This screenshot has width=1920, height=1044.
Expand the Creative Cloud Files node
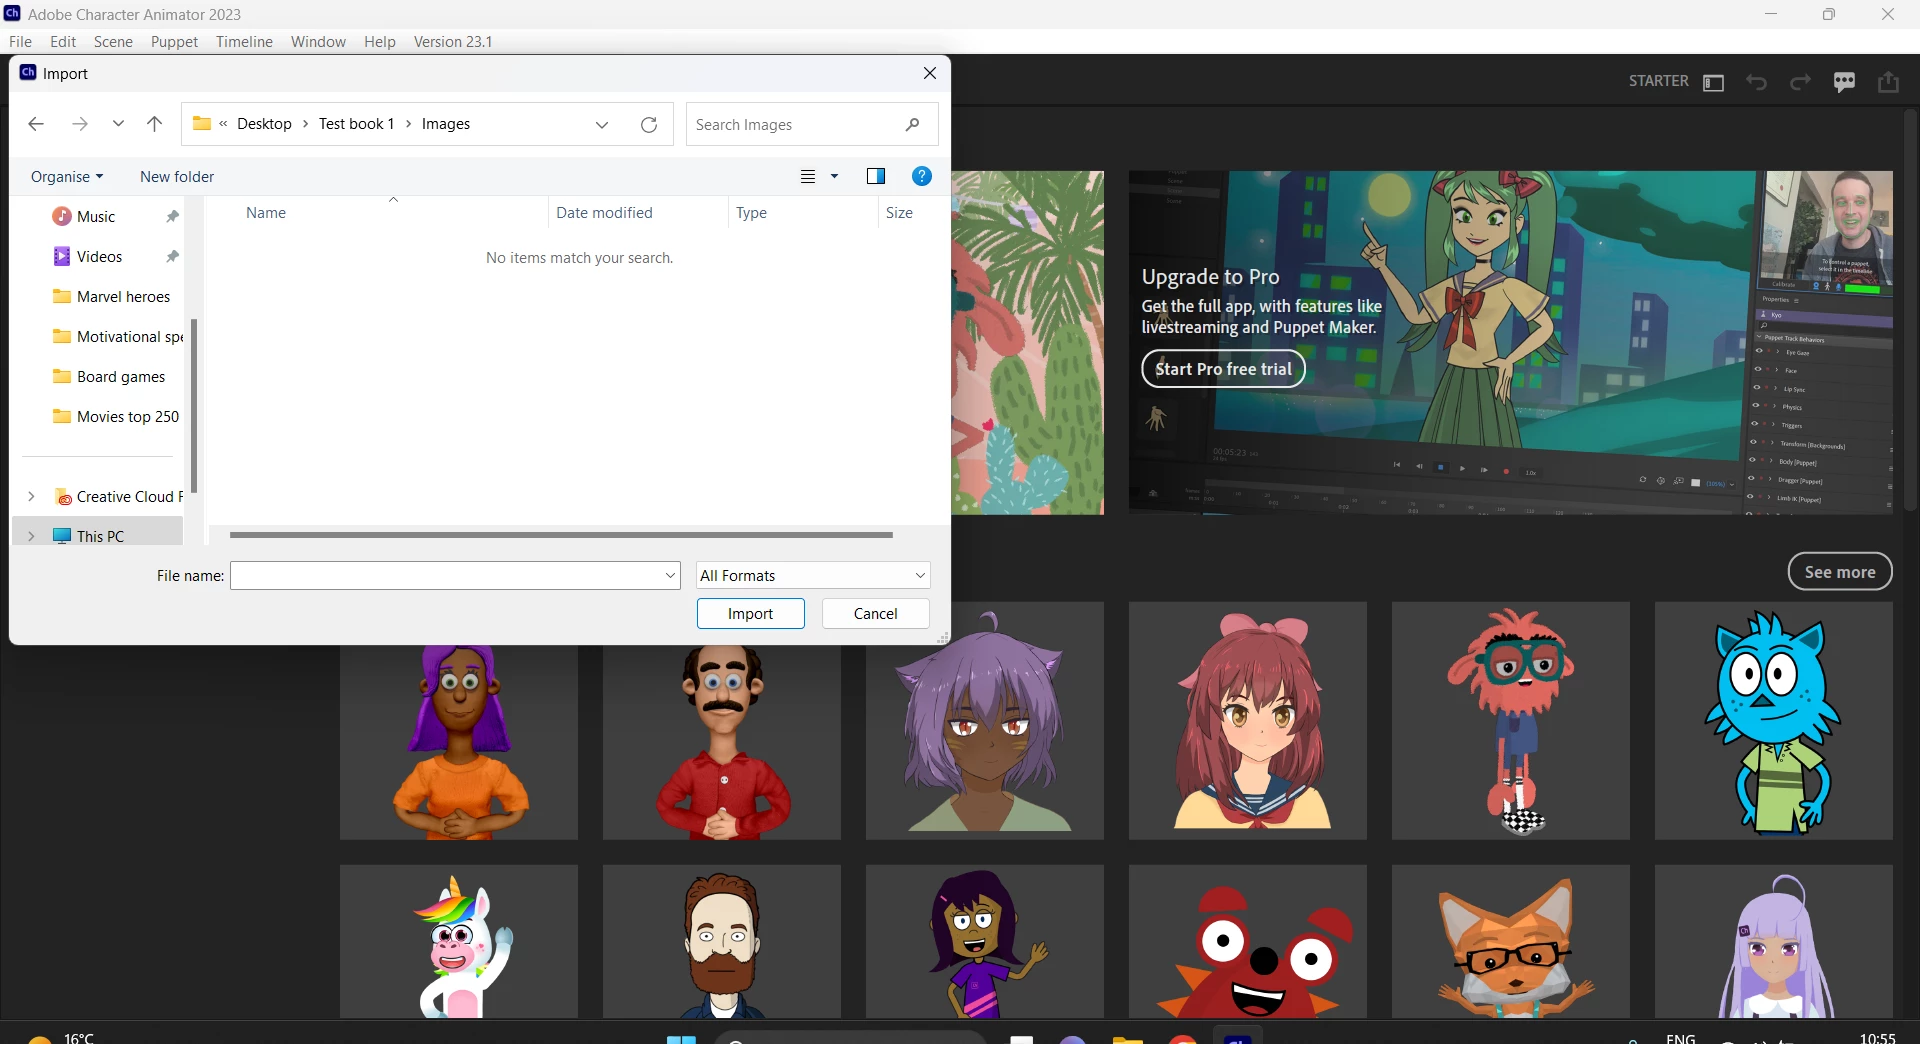(x=31, y=497)
